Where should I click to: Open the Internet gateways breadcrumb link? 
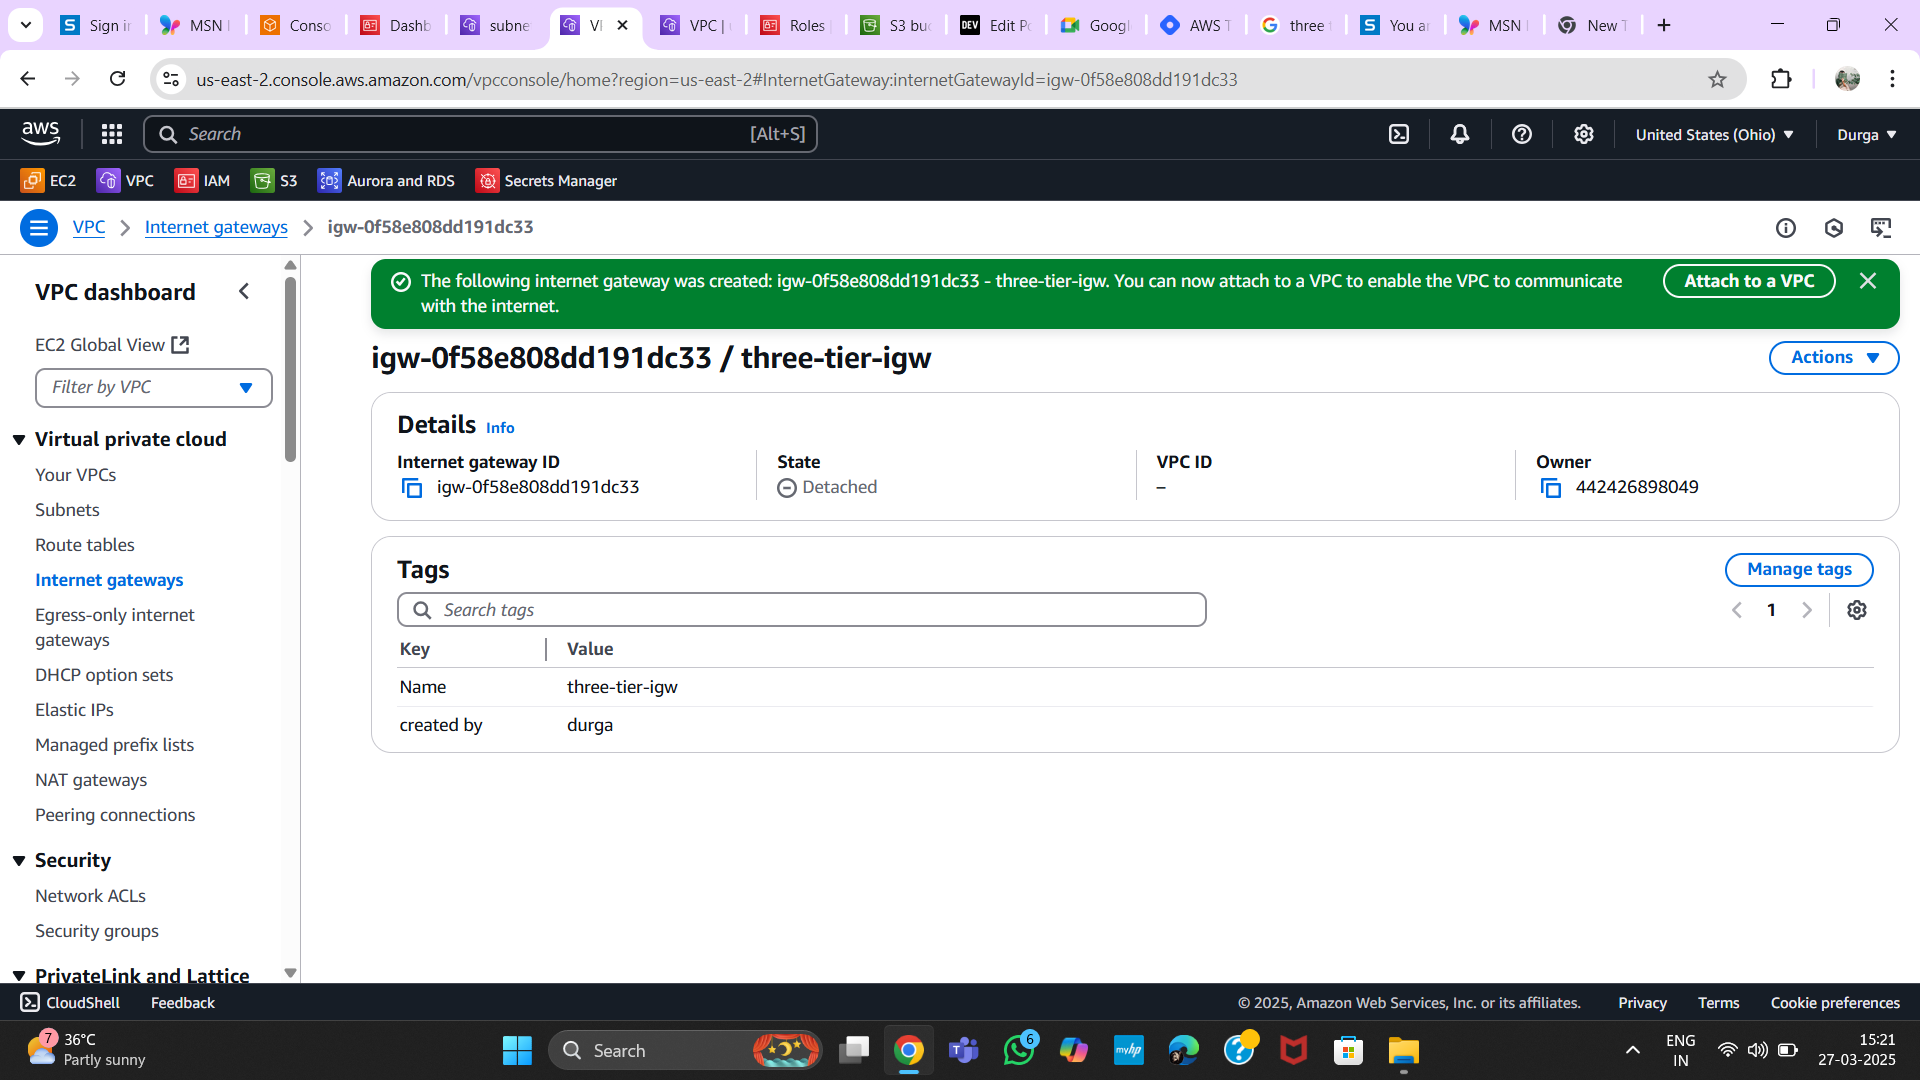click(216, 227)
